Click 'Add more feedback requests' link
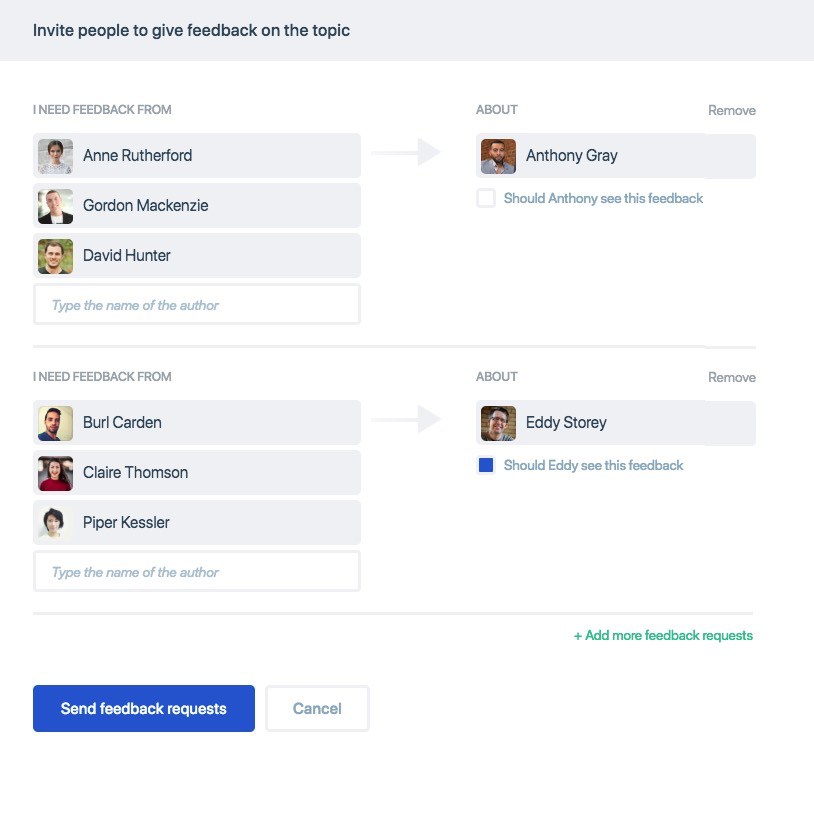814x813 pixels. click(663, 636)
